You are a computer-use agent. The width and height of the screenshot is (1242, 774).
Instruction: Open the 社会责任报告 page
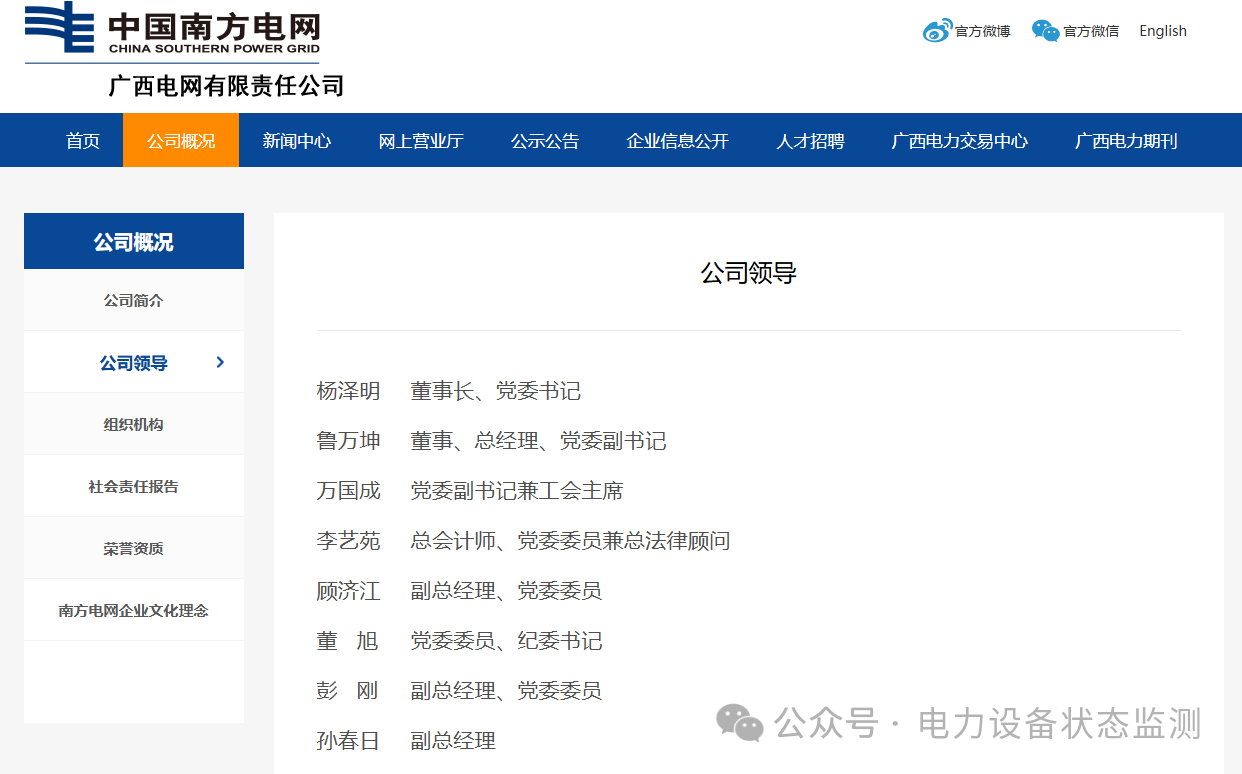(x=133, y=486)
